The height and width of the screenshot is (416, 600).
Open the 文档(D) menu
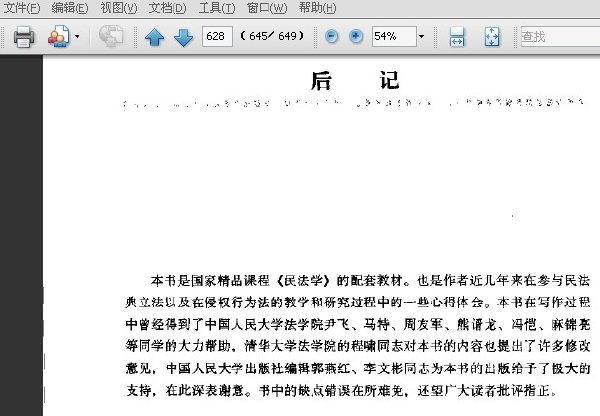[x=167, y=8]
